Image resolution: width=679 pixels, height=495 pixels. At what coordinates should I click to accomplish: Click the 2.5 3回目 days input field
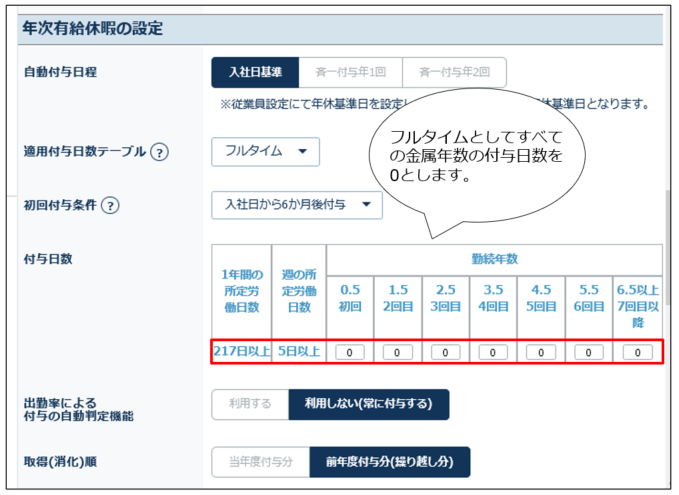(445, 353)
